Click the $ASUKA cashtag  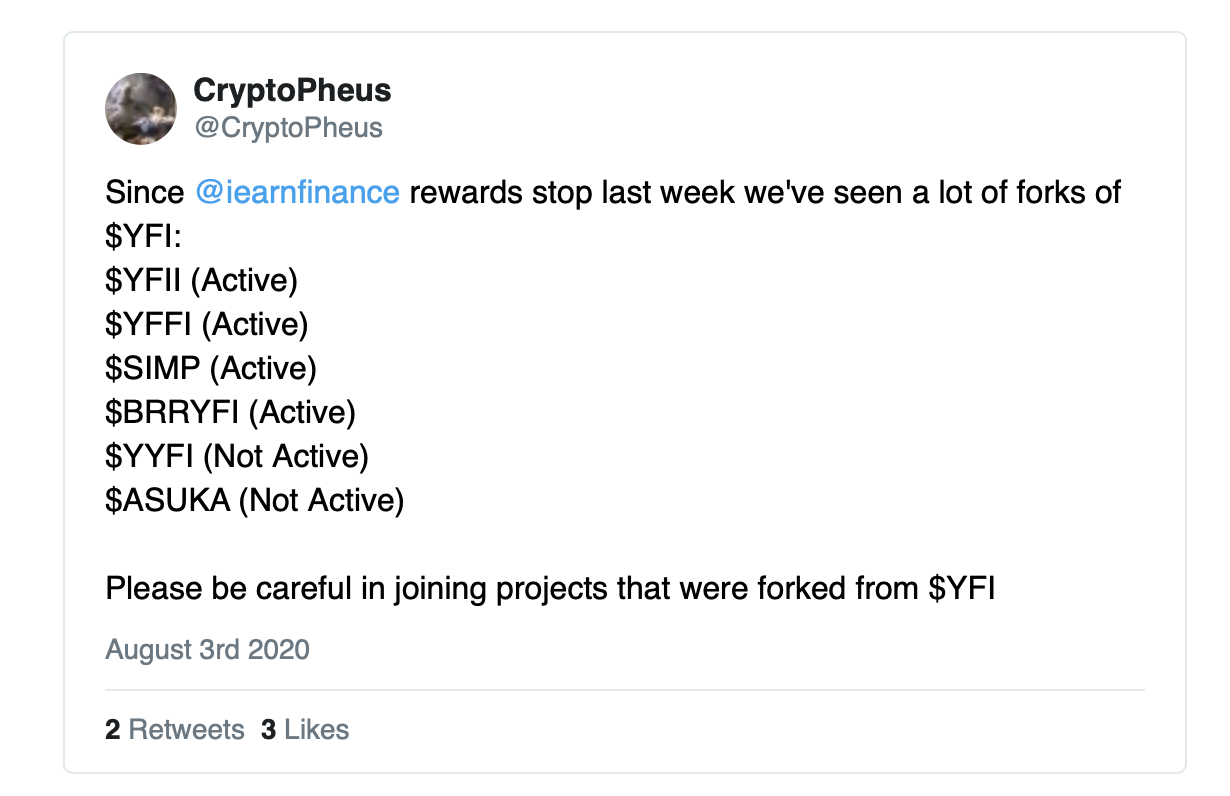167,500
